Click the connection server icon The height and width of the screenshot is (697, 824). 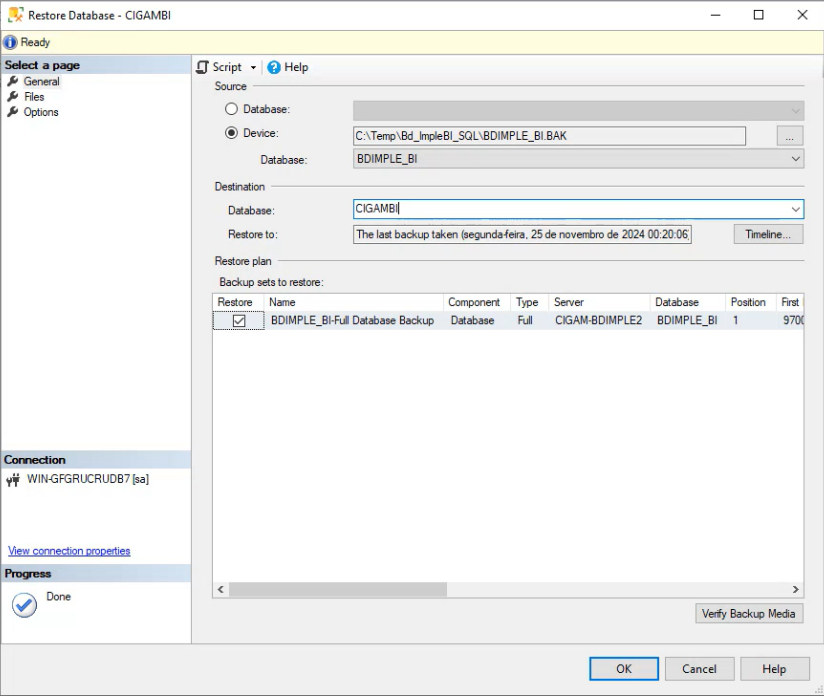tap(13, 479)
